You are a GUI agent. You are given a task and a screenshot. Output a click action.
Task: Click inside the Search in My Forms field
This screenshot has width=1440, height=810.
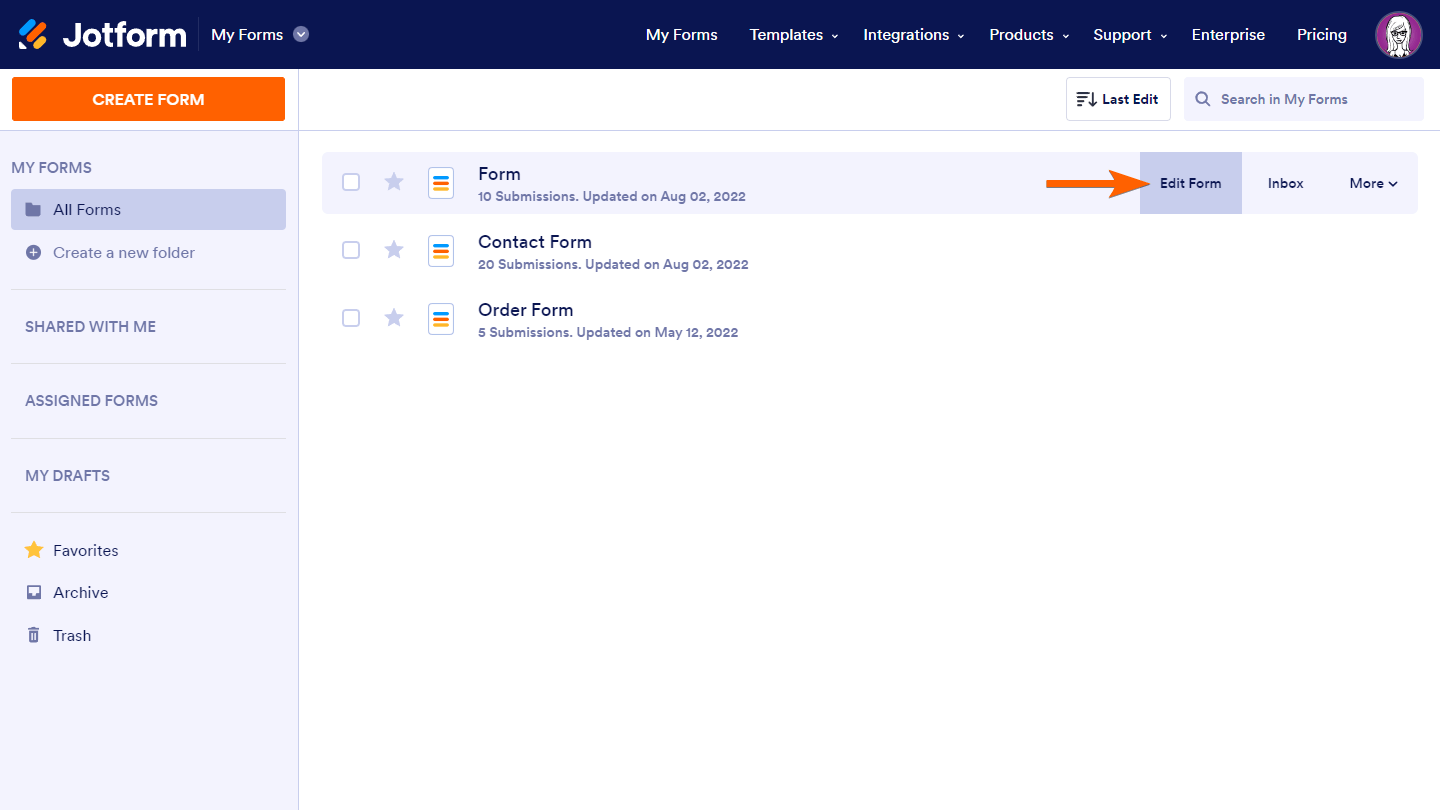click(1304, 99)
